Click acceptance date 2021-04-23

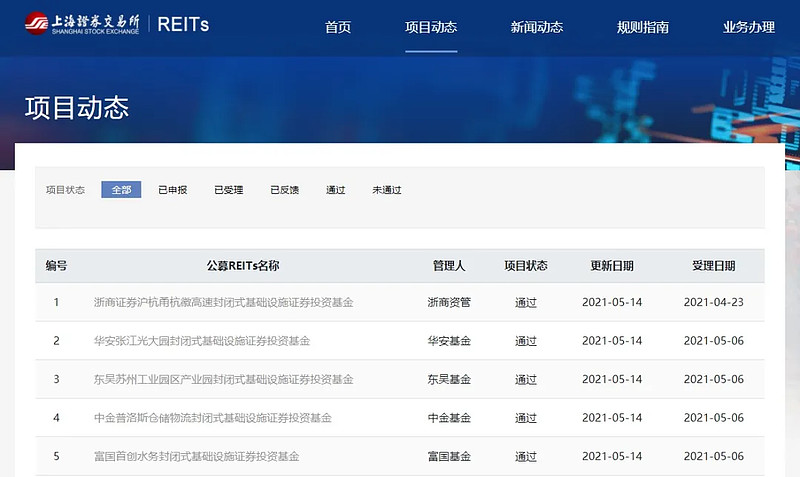pyautogui.click(x=714, y=302)
